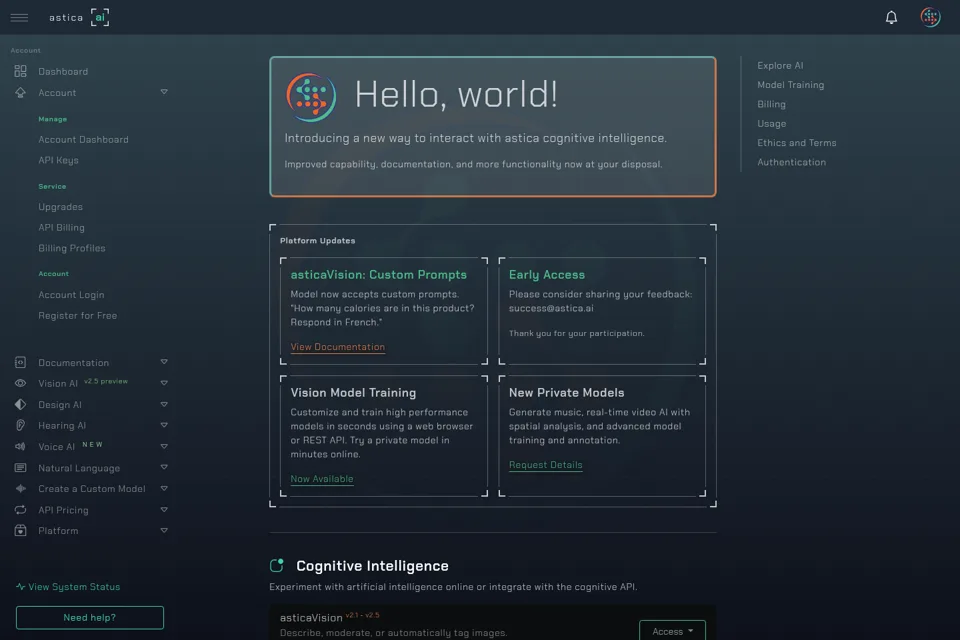This screenshot has width=960, height=640.
Task: Click the New Private Models heading
Action: pyautogui.click(x=566, y=393)
